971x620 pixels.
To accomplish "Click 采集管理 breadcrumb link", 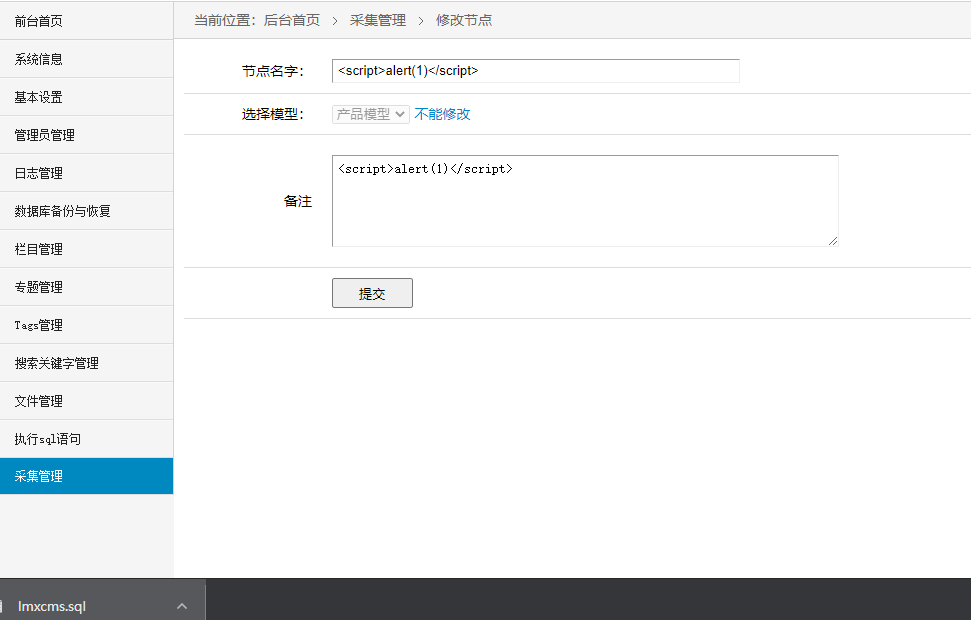I will point(378,20).
